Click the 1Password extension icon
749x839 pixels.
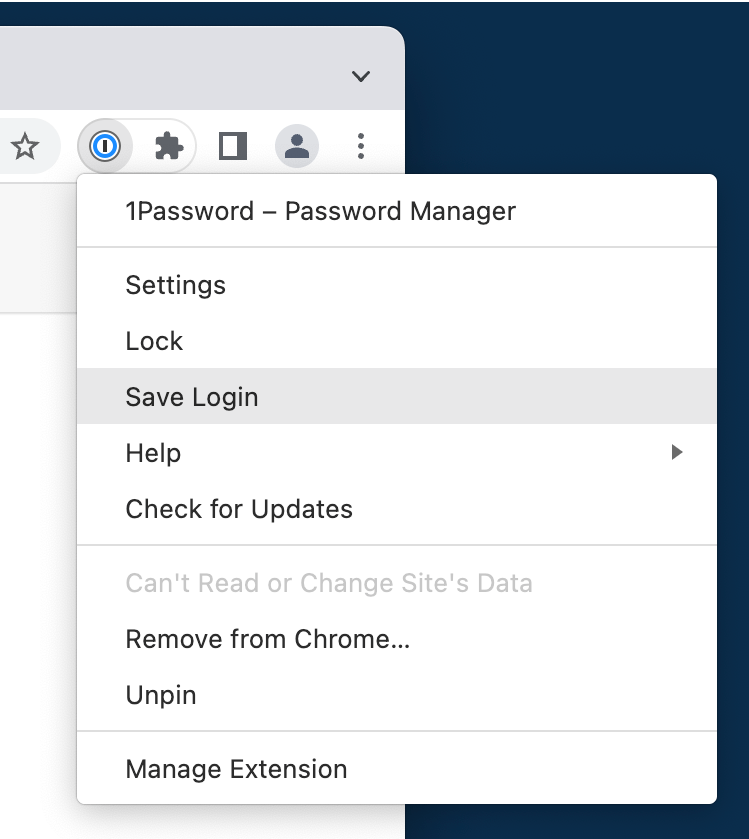105,146
